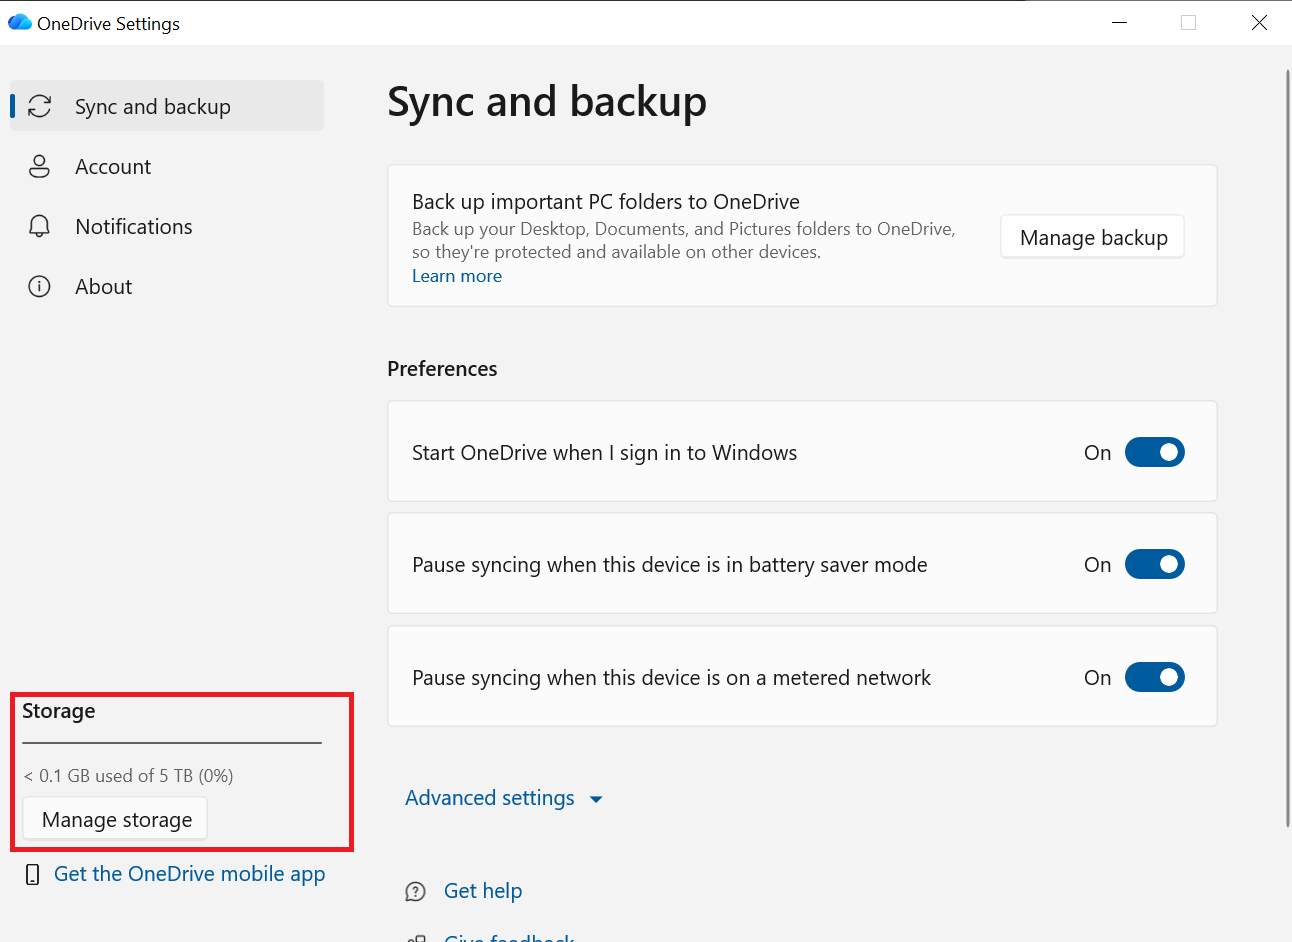Click the 'Preferences' section heading
This screenshot has width=1292, height=942.
[442, 369]
